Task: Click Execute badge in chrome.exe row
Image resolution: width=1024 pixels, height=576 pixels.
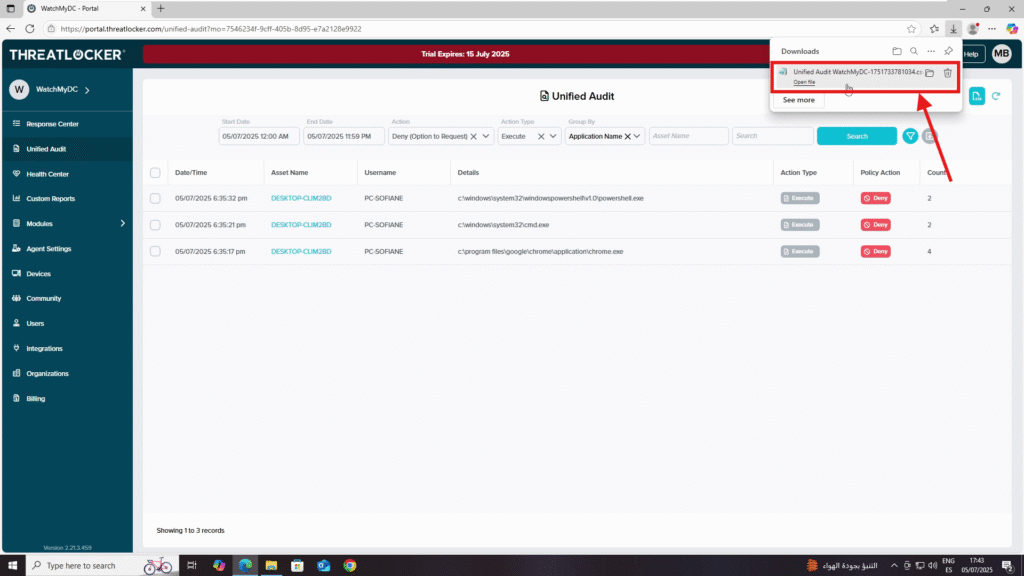Action: pos(799,251)
